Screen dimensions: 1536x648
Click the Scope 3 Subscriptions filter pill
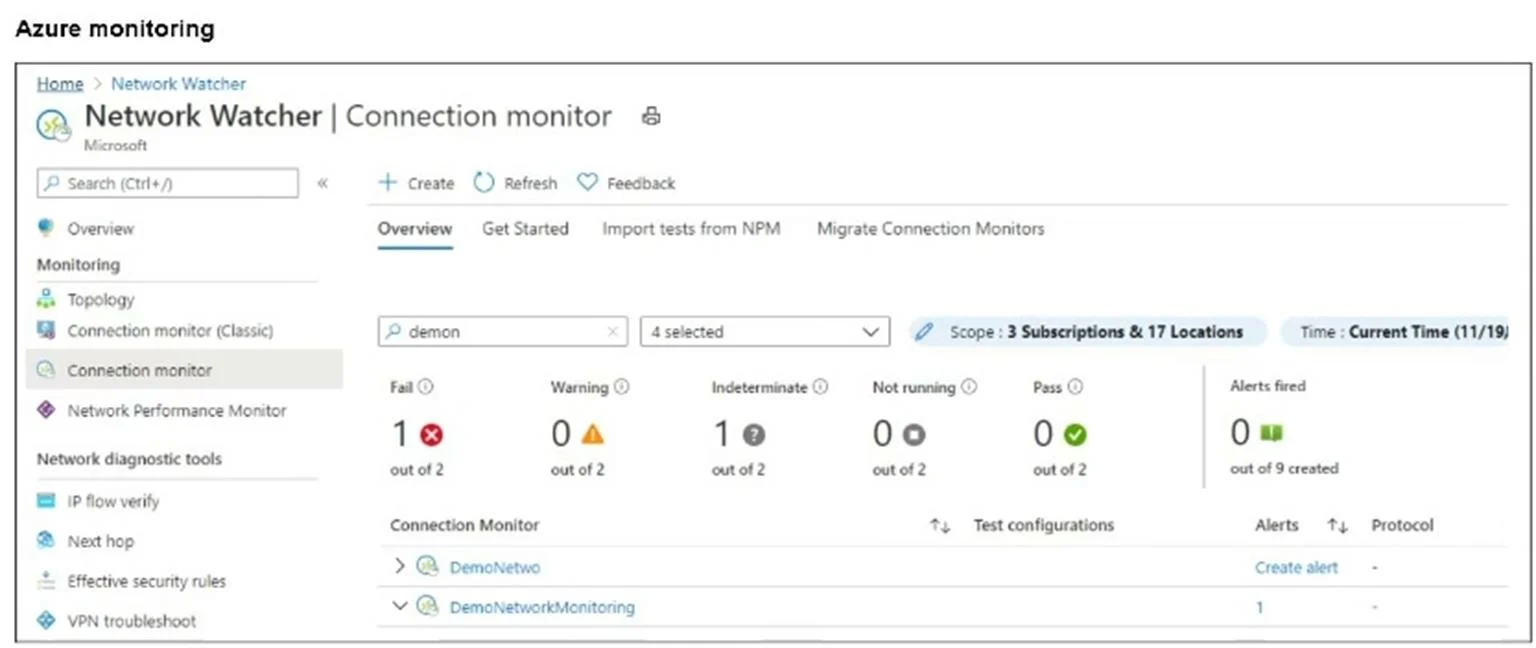pyautogui.click(x=1088, y=332)
